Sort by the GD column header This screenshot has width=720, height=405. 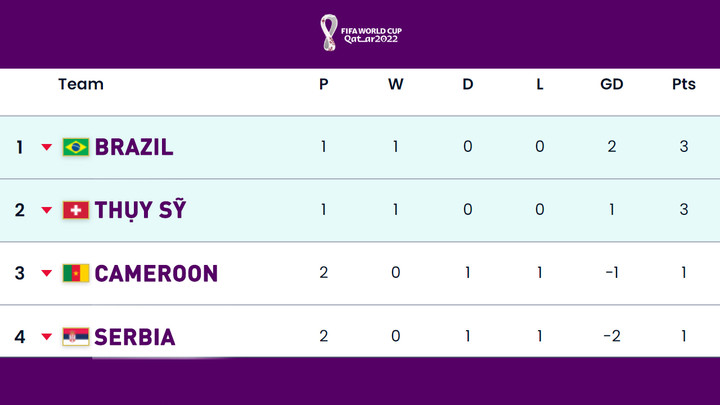point(611,84)
